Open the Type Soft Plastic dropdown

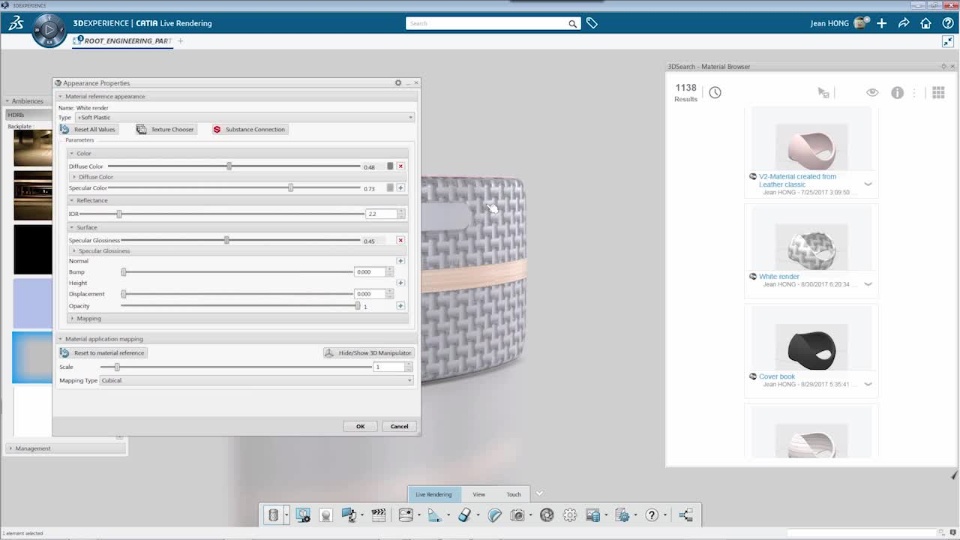[244, 117]
